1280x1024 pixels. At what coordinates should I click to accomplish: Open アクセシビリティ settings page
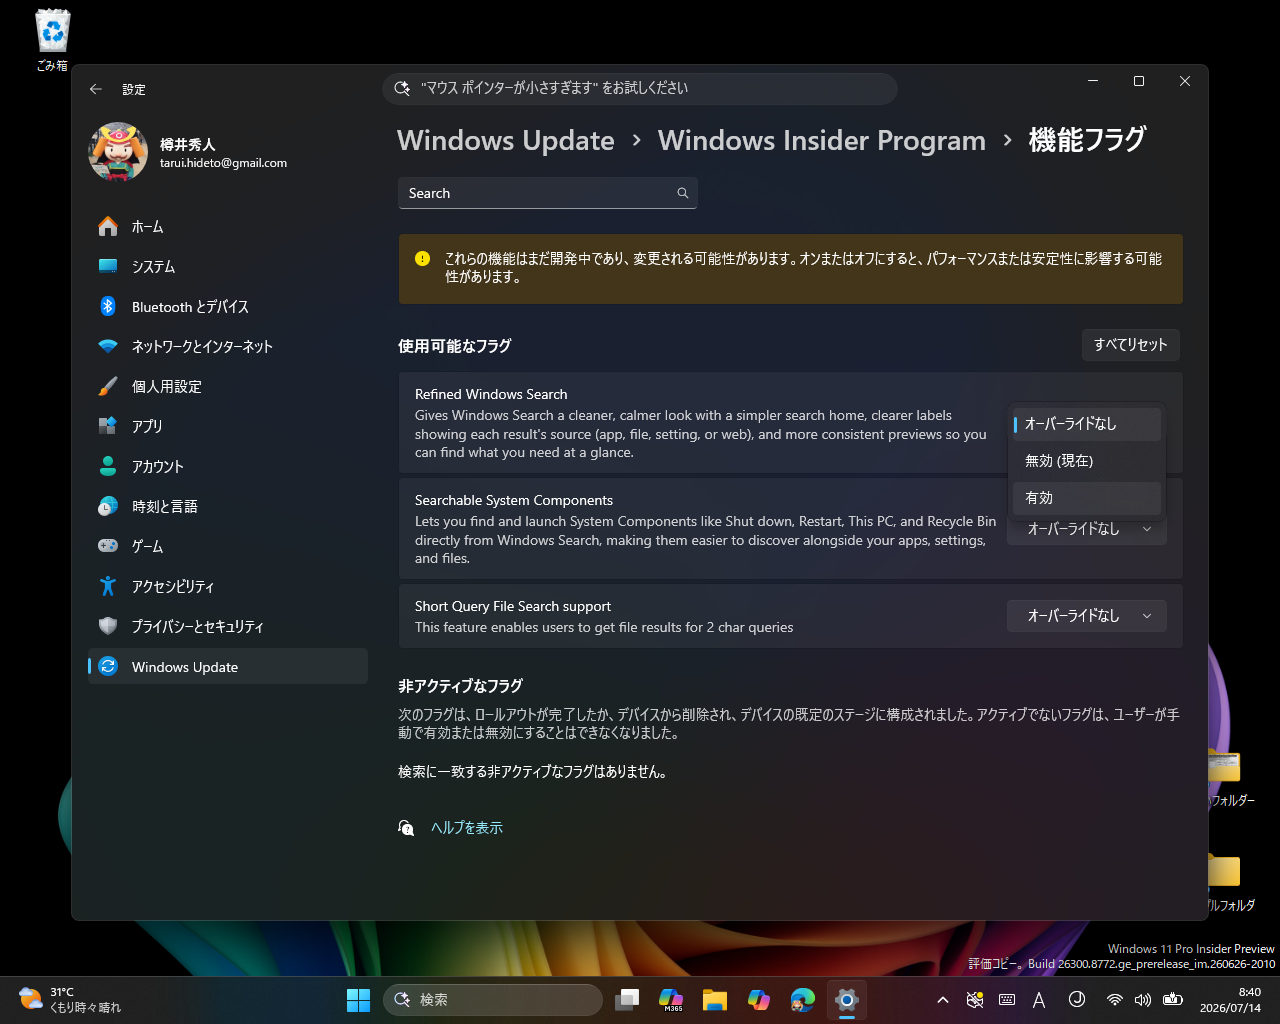228,587
